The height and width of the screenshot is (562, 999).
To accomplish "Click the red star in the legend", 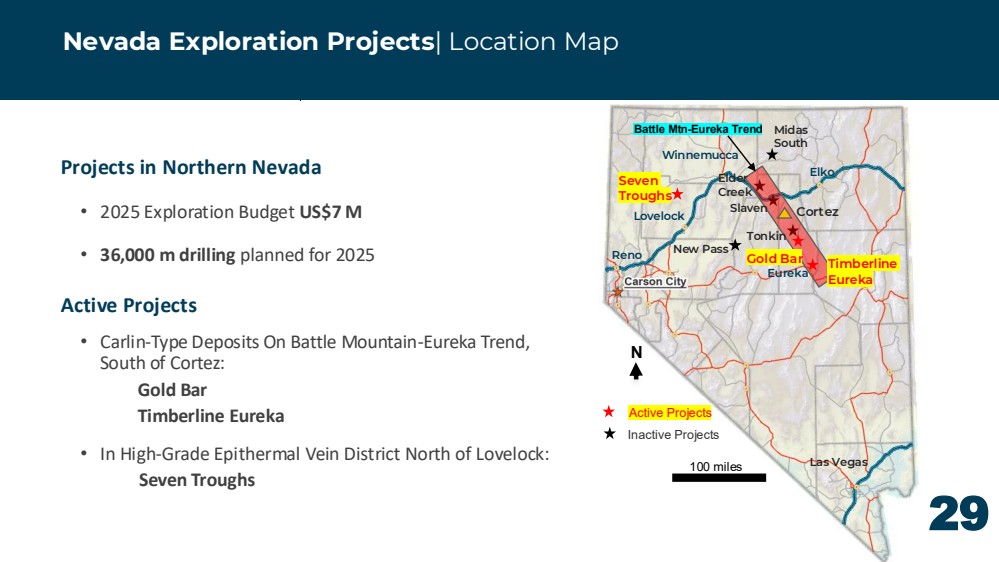I will point(609,412).
